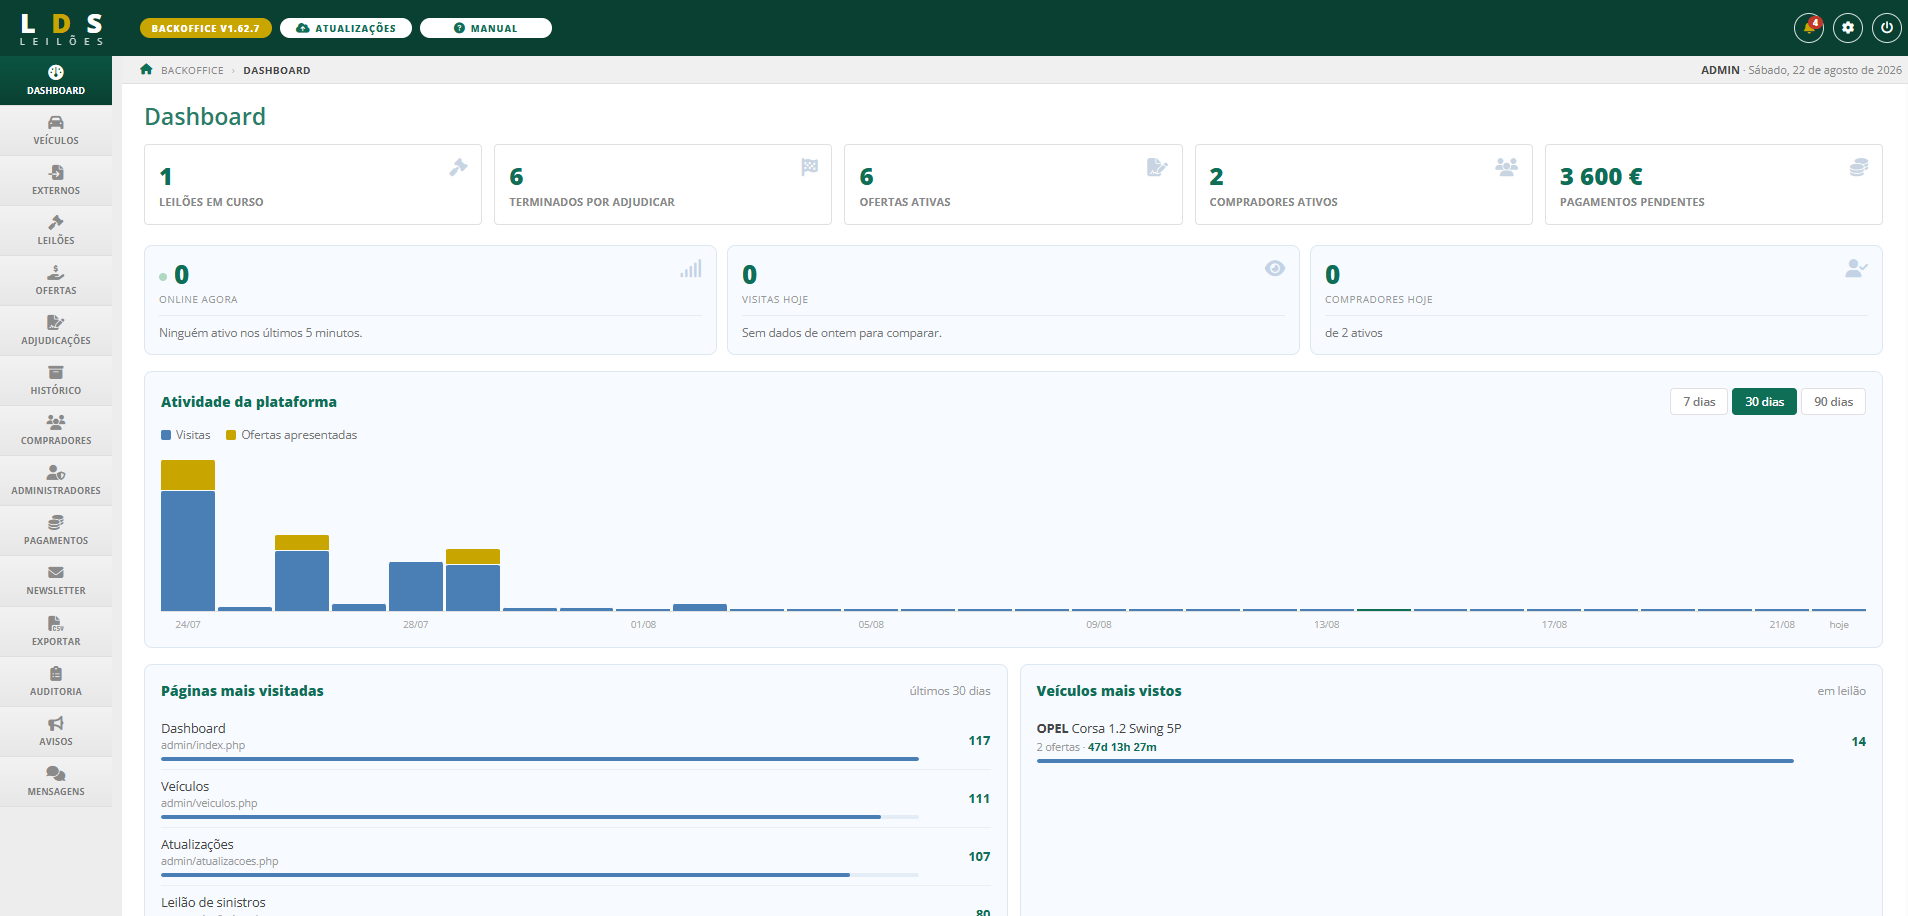Click the Veículos admin/veiculos.php row
The image size is (1908, 916).
[576, 799]
